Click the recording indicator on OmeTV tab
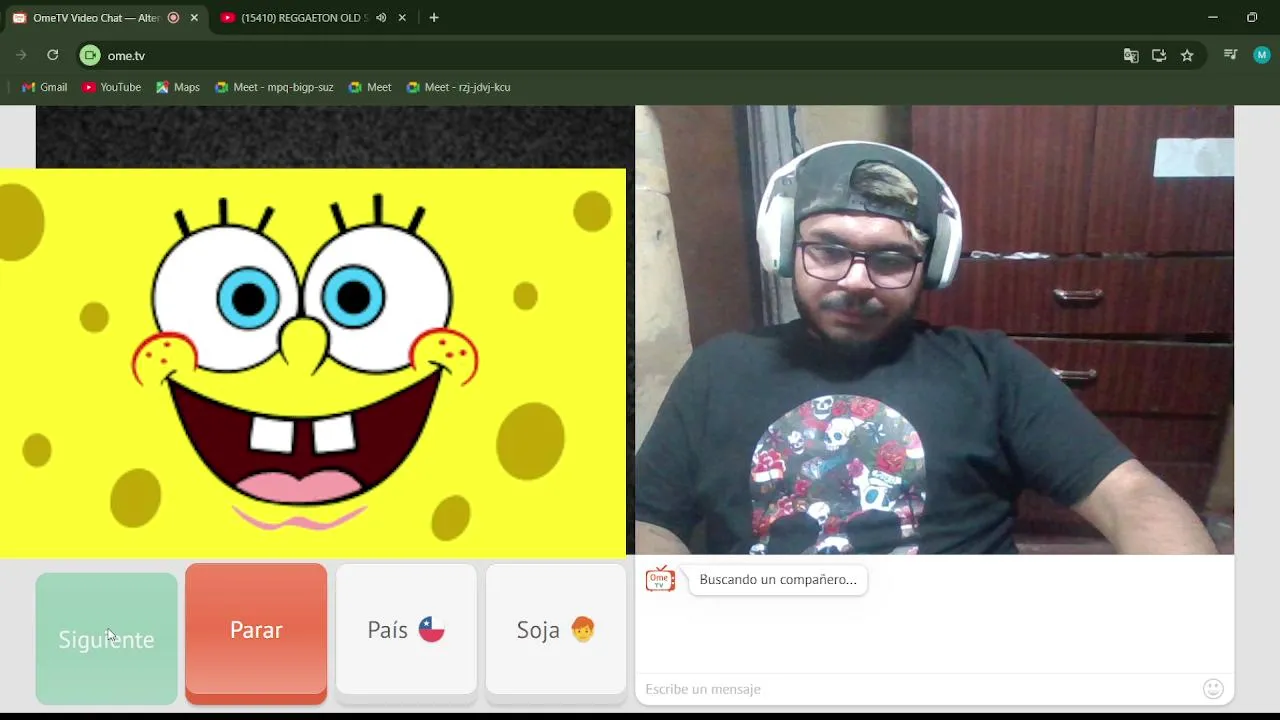The image size is (1280, 720). 173,18
